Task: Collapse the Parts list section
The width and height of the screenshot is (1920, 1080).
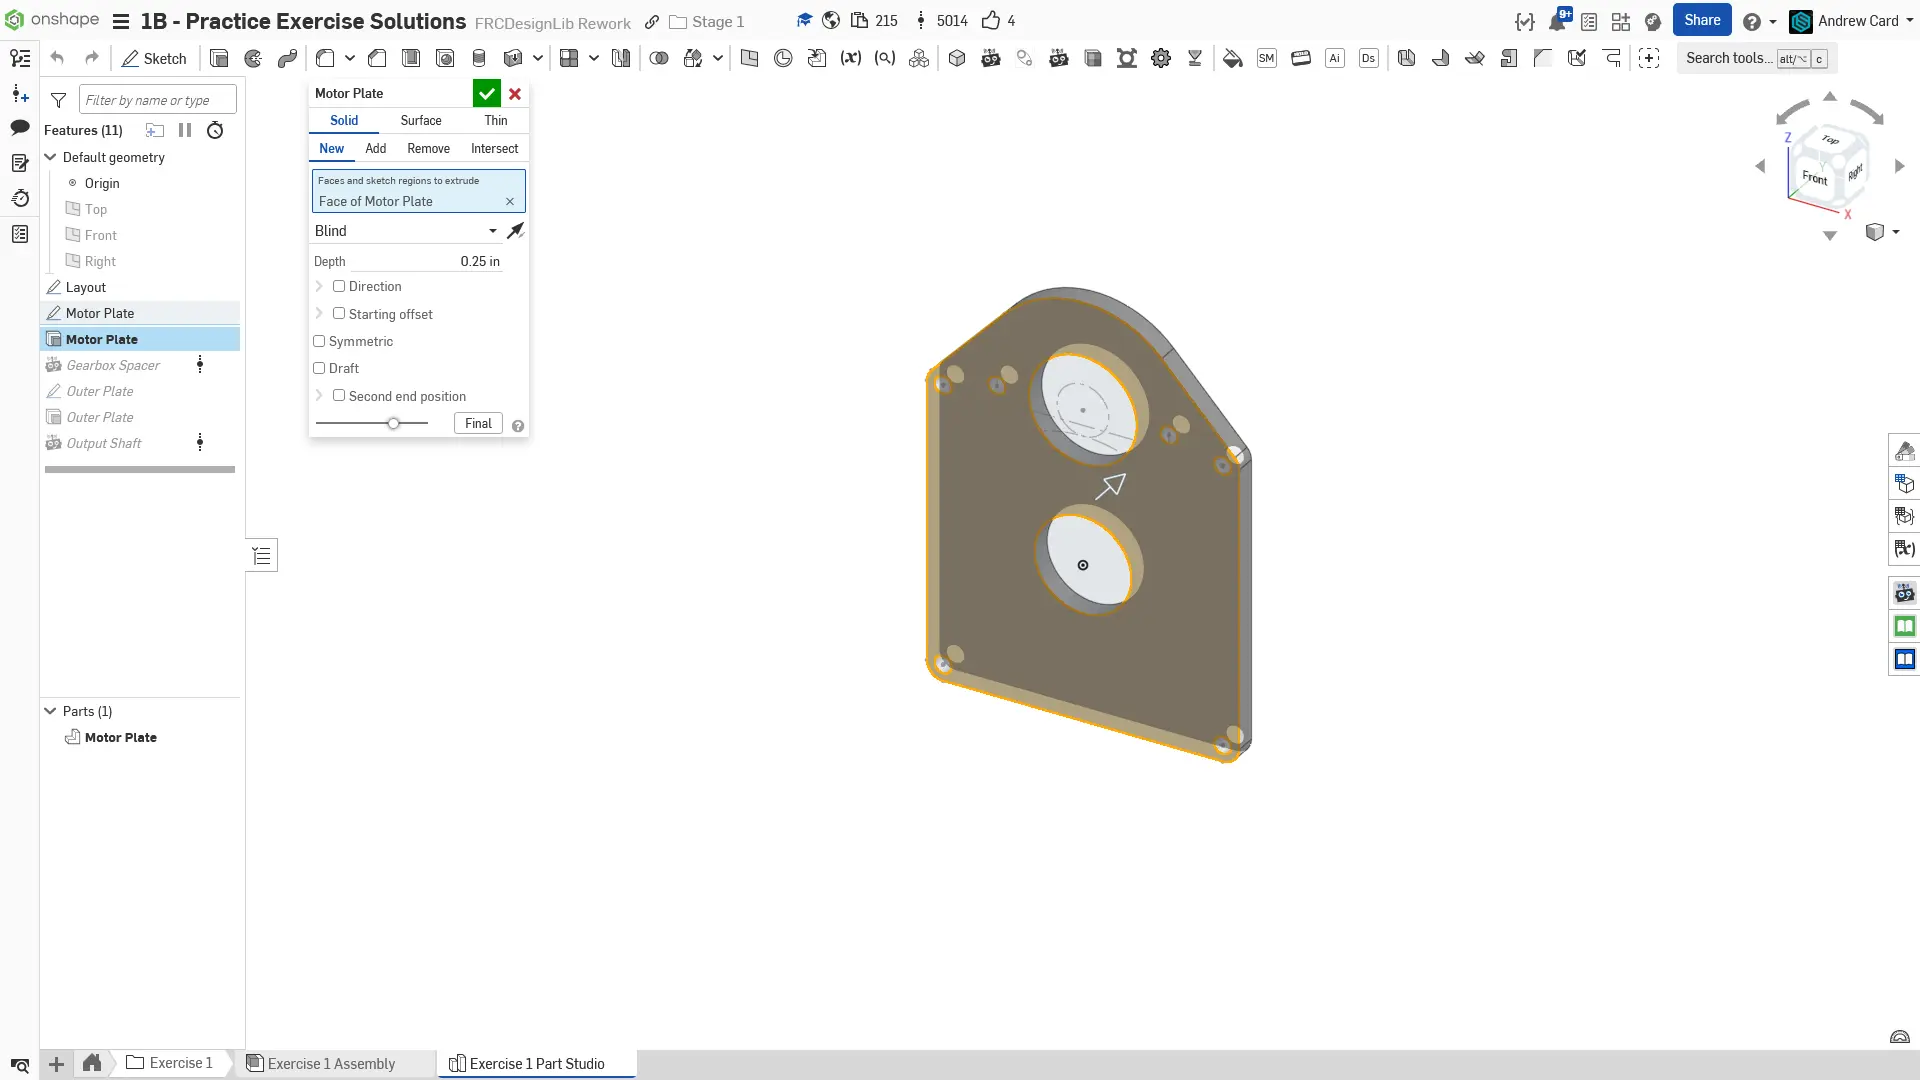Action: click(x=50, y=711)
